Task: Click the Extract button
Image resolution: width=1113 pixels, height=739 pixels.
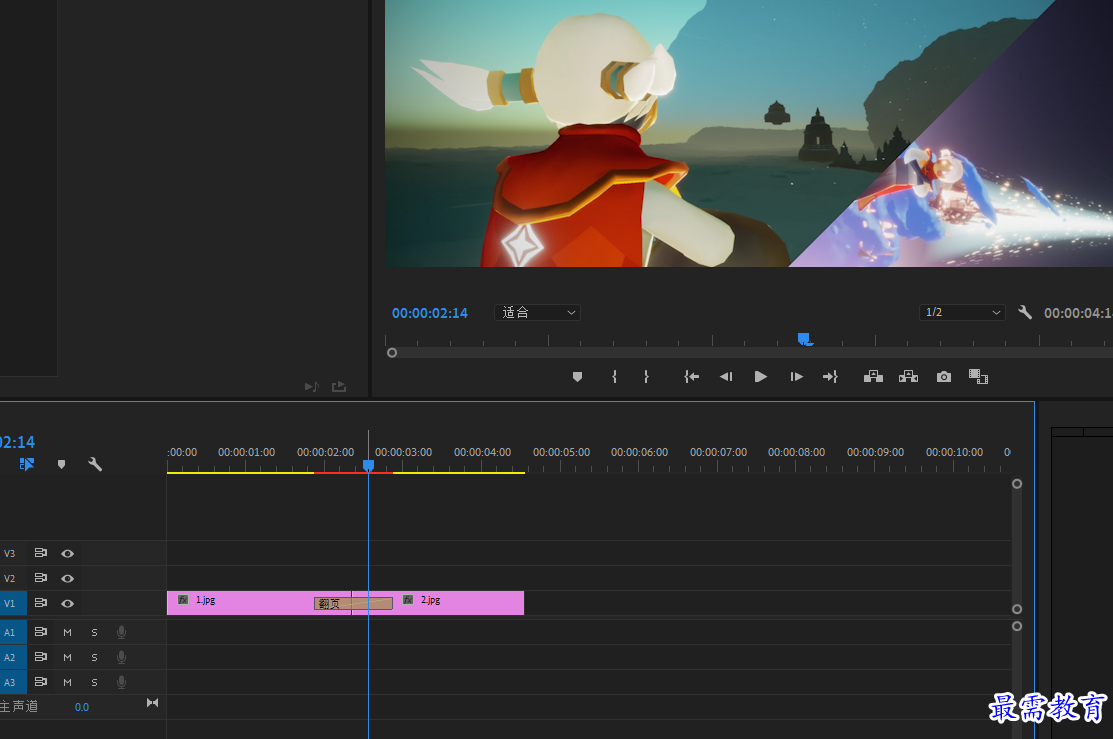Action: pyautogui.click(x=909, y=377)
